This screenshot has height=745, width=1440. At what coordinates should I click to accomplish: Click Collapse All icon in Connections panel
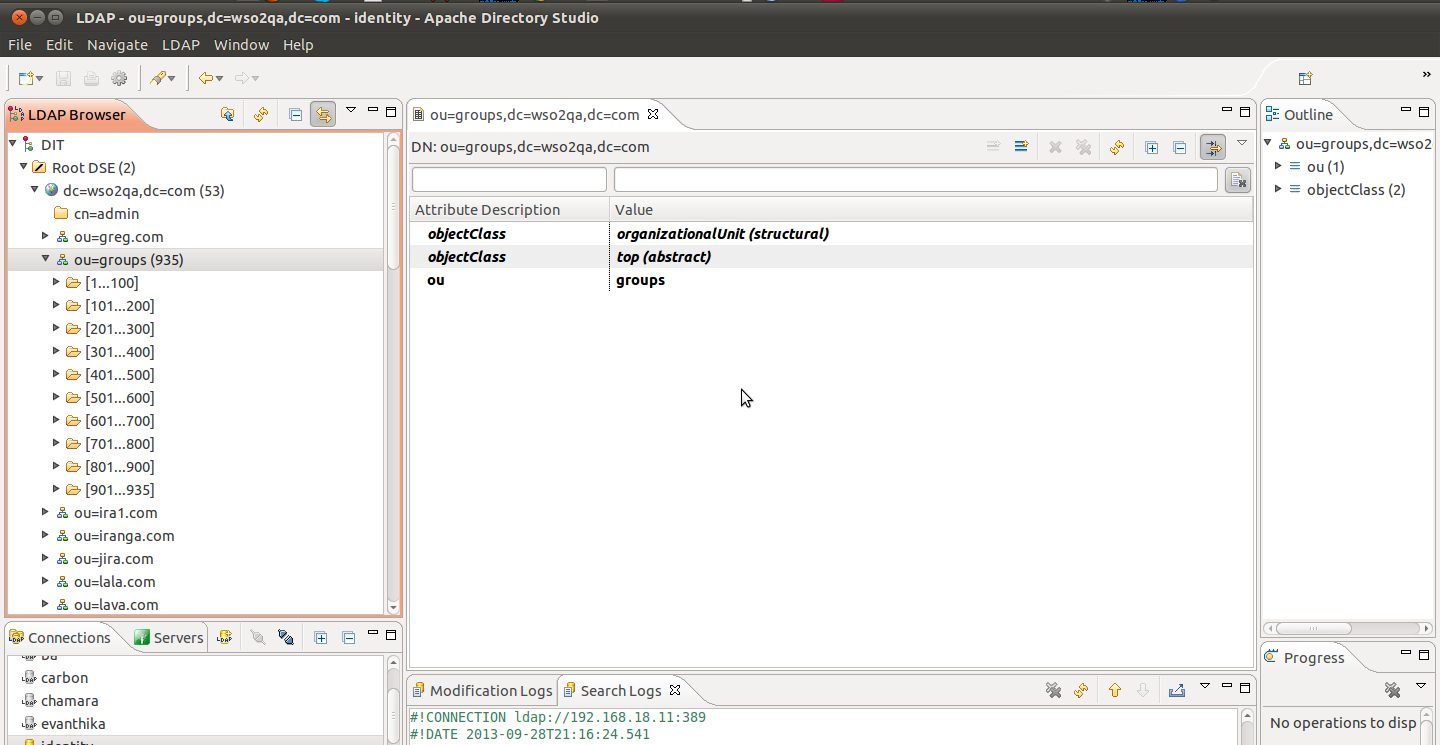coord(348,637)
